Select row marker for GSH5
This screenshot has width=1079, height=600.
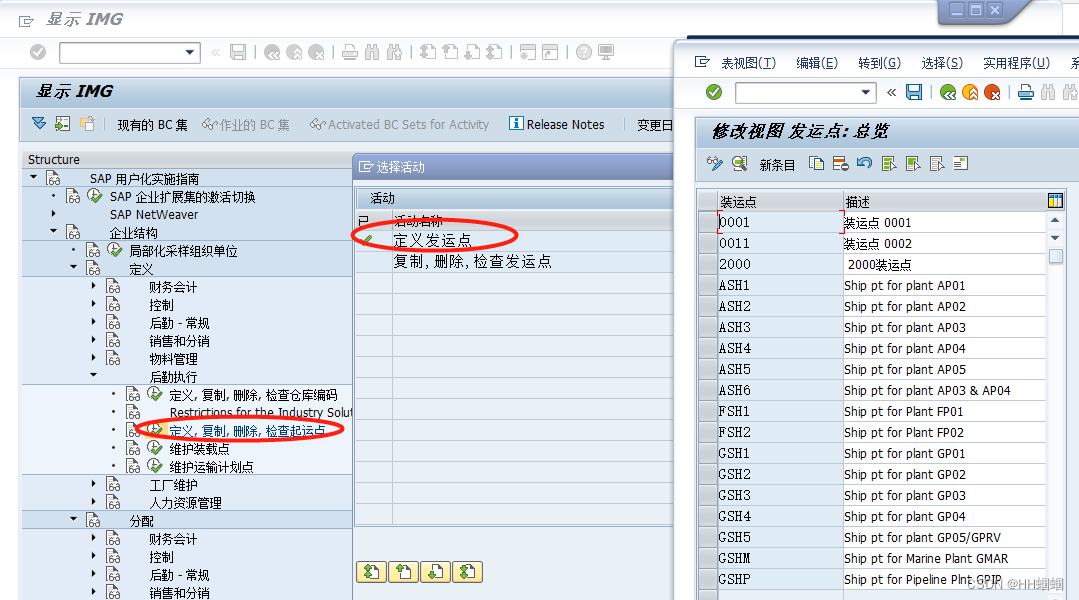pos(707,537)
